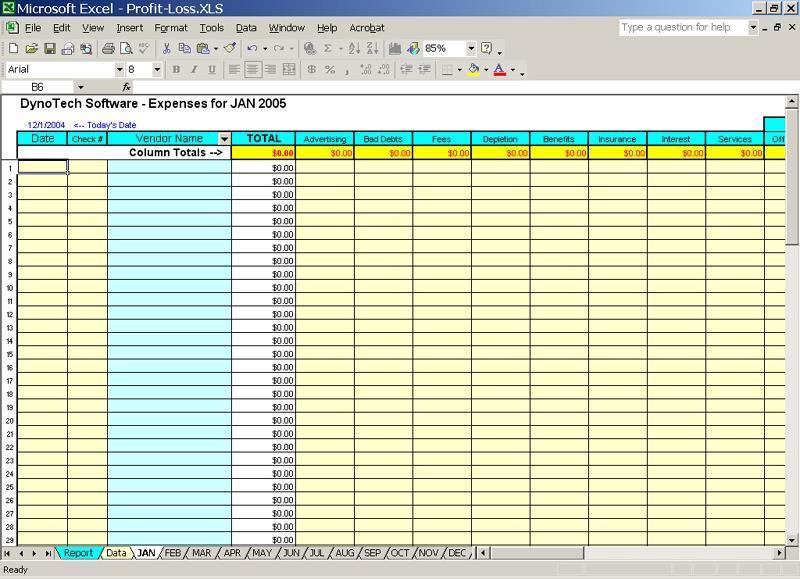The width and height of the screenshot is (800, 579).
Task: Open the Vendor Name filter dropdown
Action: pyautogui.click(x=222, y=138)
